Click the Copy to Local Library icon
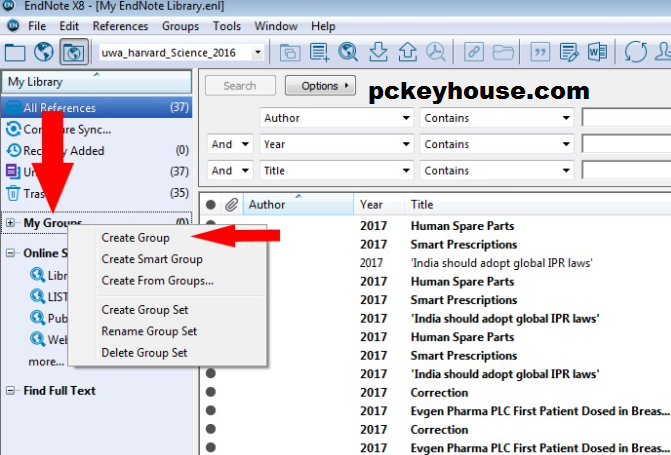 (x=290, y=53)
